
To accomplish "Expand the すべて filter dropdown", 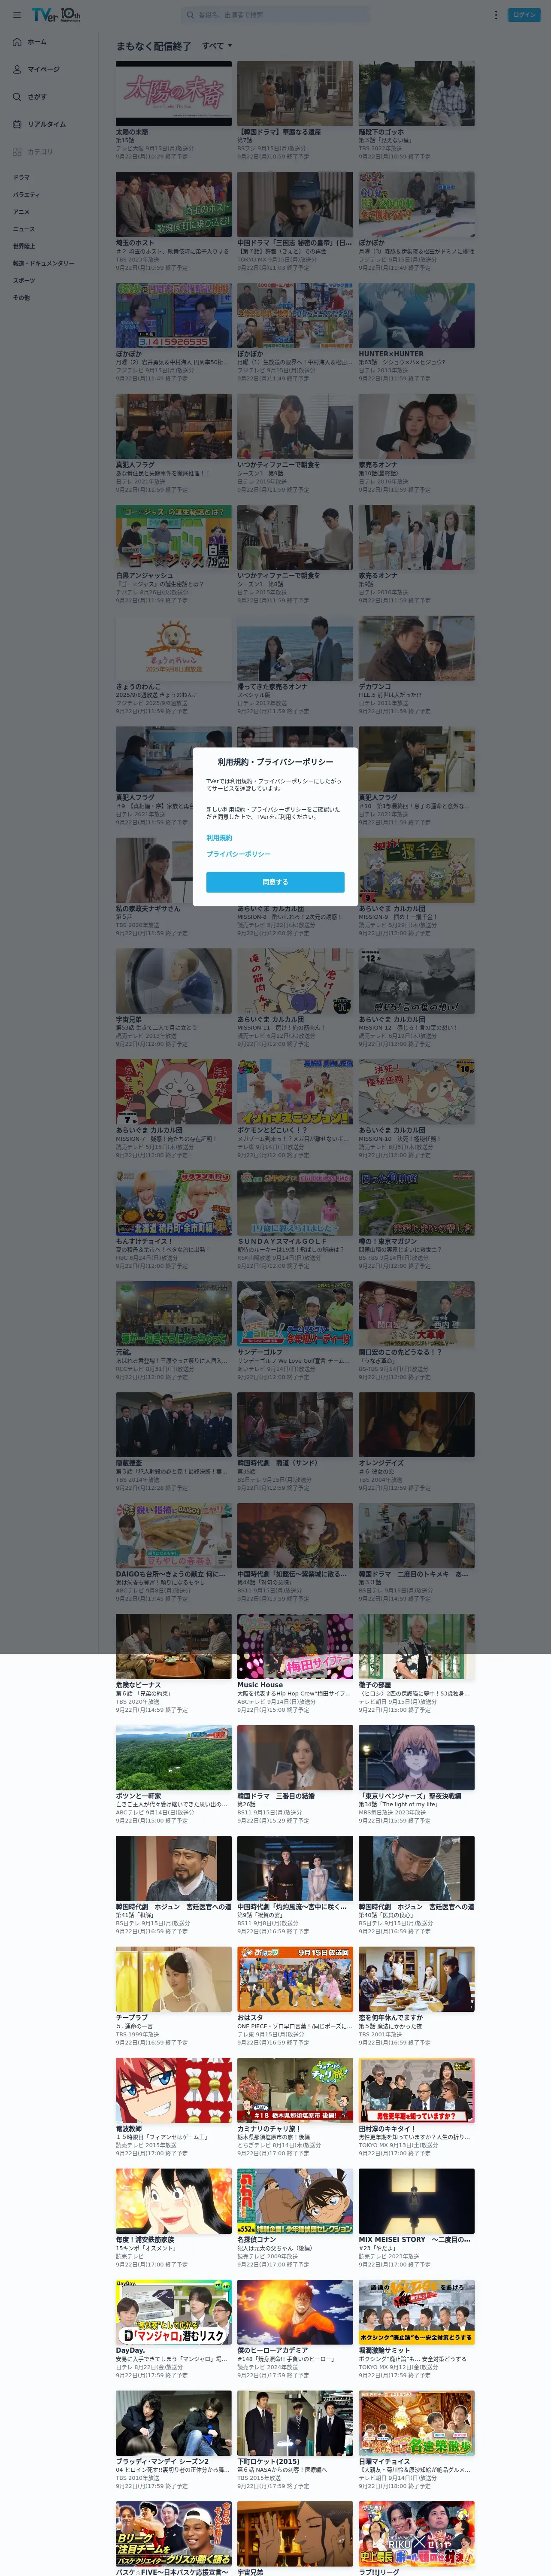I will (217, 46).
